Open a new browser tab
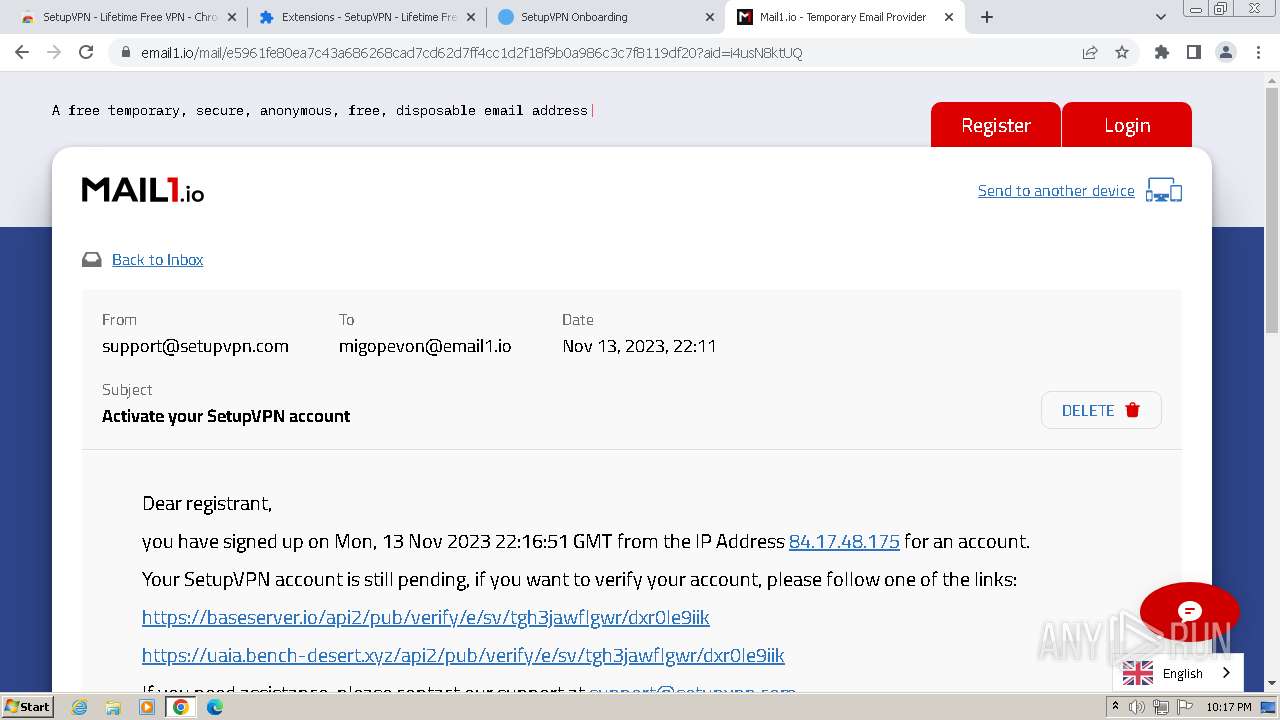Viewport: 1280px width, 720px height. tap(987, 17)
